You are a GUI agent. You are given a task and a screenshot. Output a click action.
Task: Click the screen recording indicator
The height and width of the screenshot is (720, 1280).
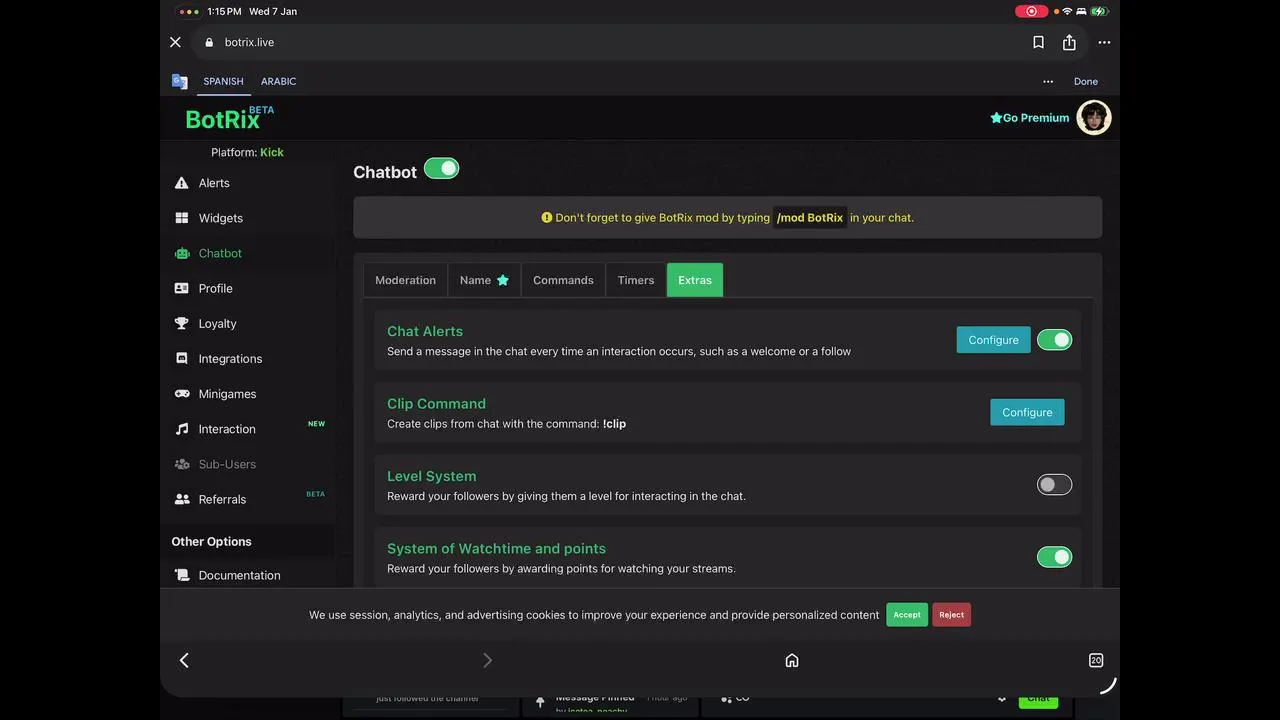1032,11
